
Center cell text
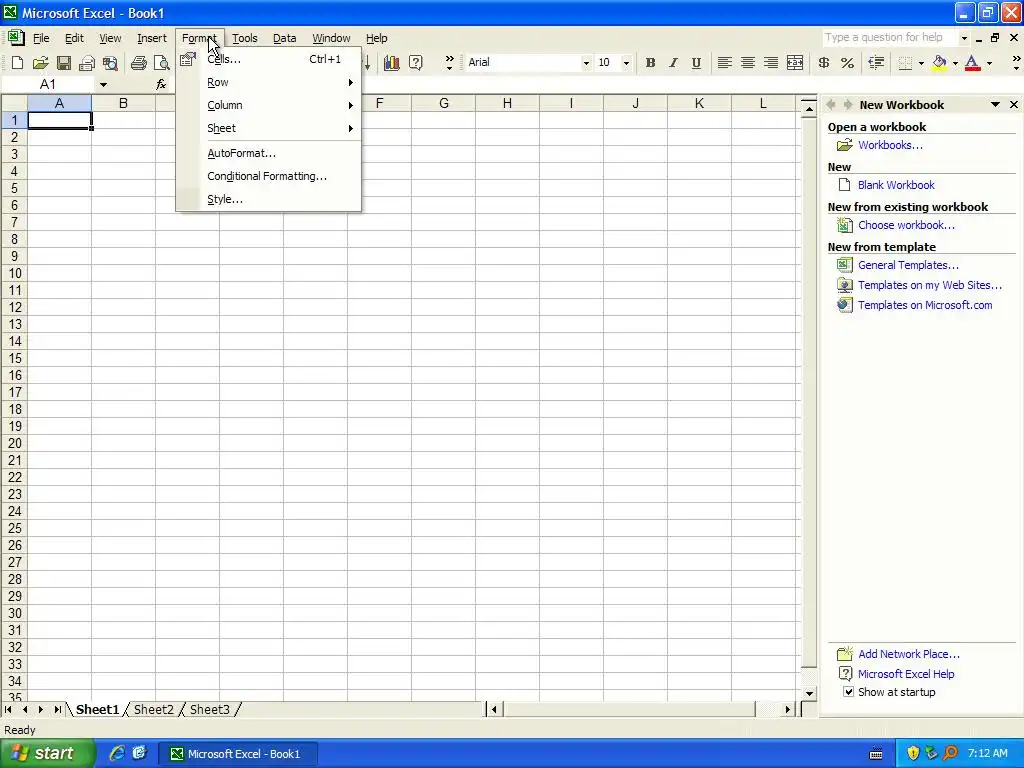(x=748, y=63)
